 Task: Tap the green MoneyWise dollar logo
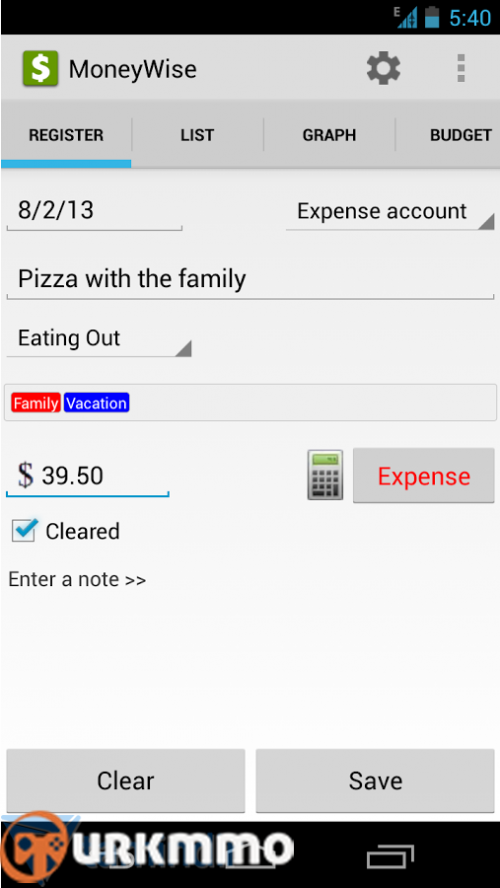pos(40,69)
